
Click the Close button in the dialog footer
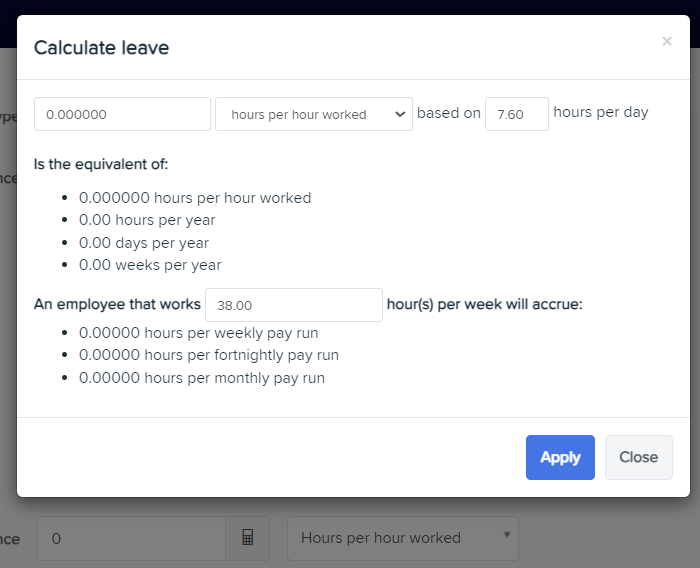point(638,457)
